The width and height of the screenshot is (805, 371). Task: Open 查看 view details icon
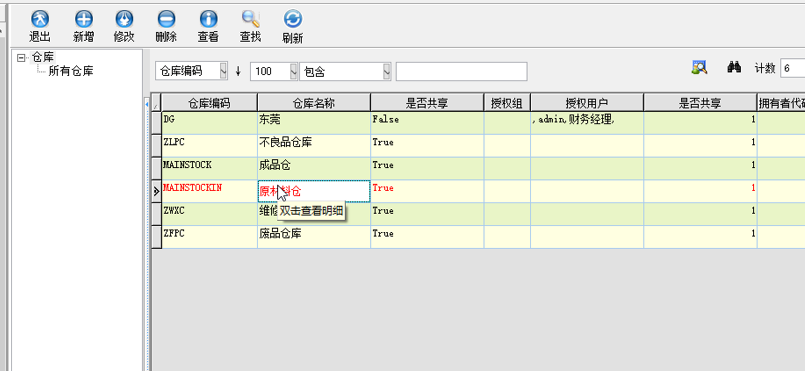click(x=208, y=19)
